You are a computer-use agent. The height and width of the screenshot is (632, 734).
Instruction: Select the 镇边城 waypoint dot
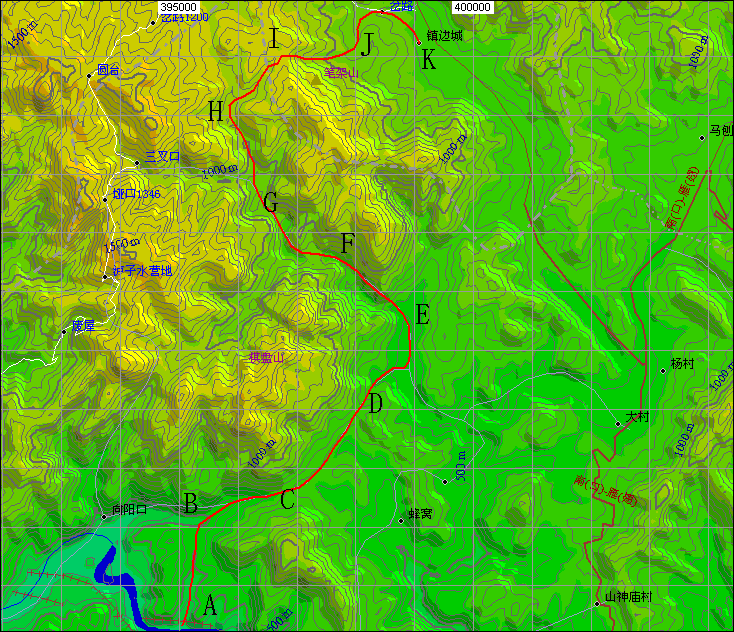click(418, 42)
